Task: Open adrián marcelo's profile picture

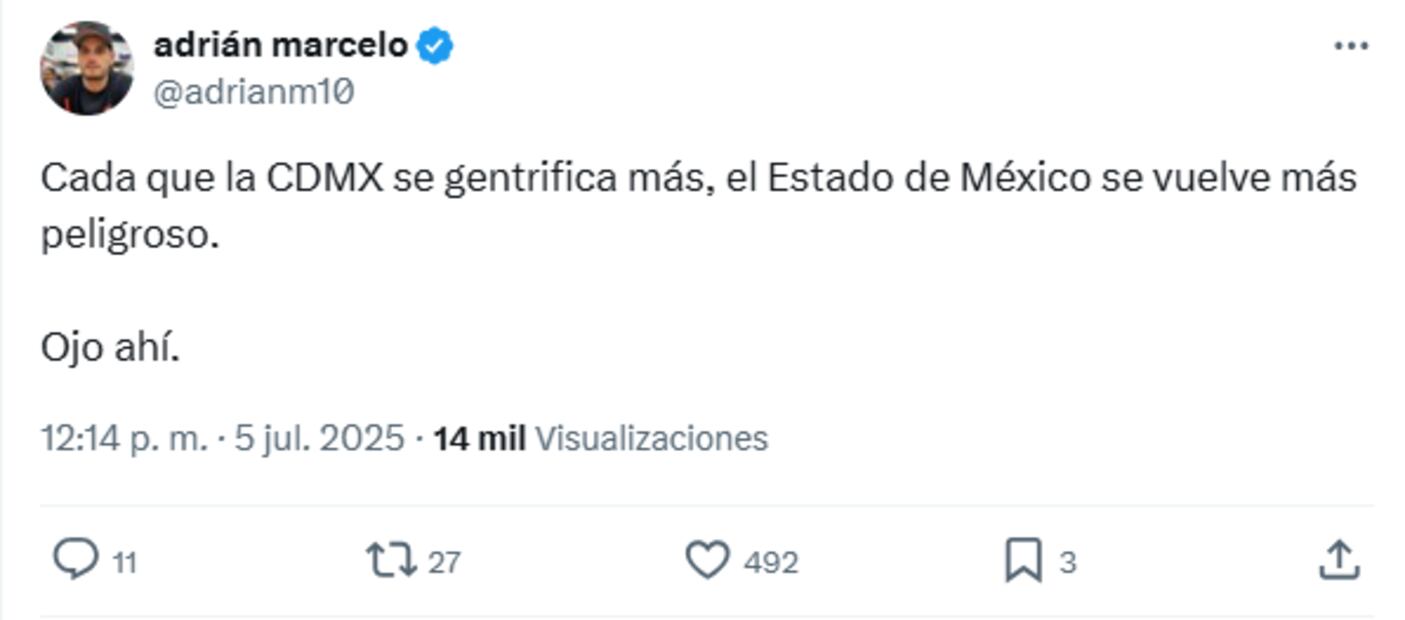Action: pos(86,68)
